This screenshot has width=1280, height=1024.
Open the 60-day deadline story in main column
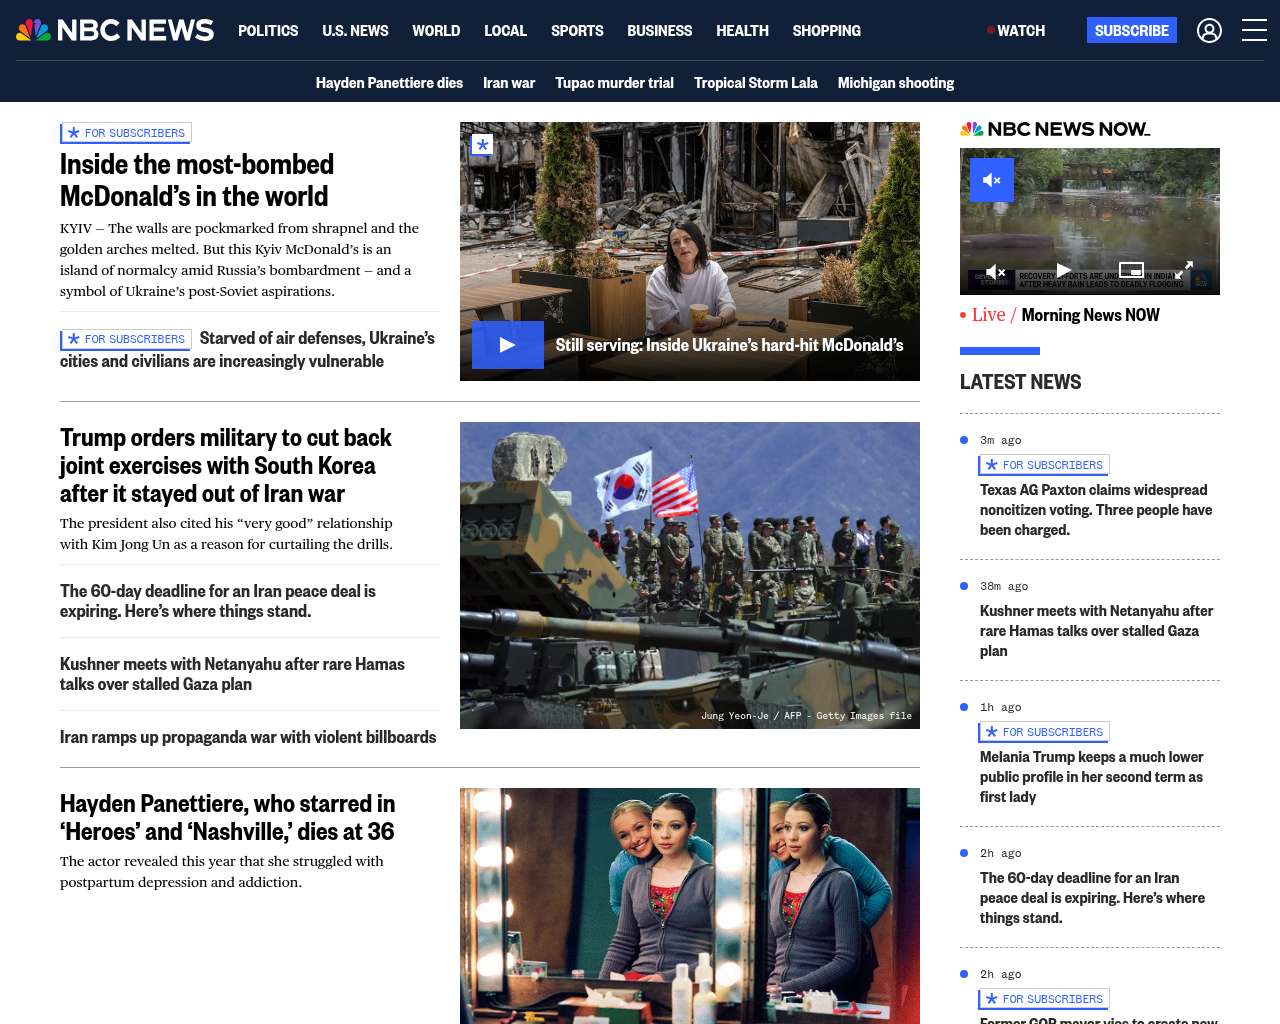[218, 601]
